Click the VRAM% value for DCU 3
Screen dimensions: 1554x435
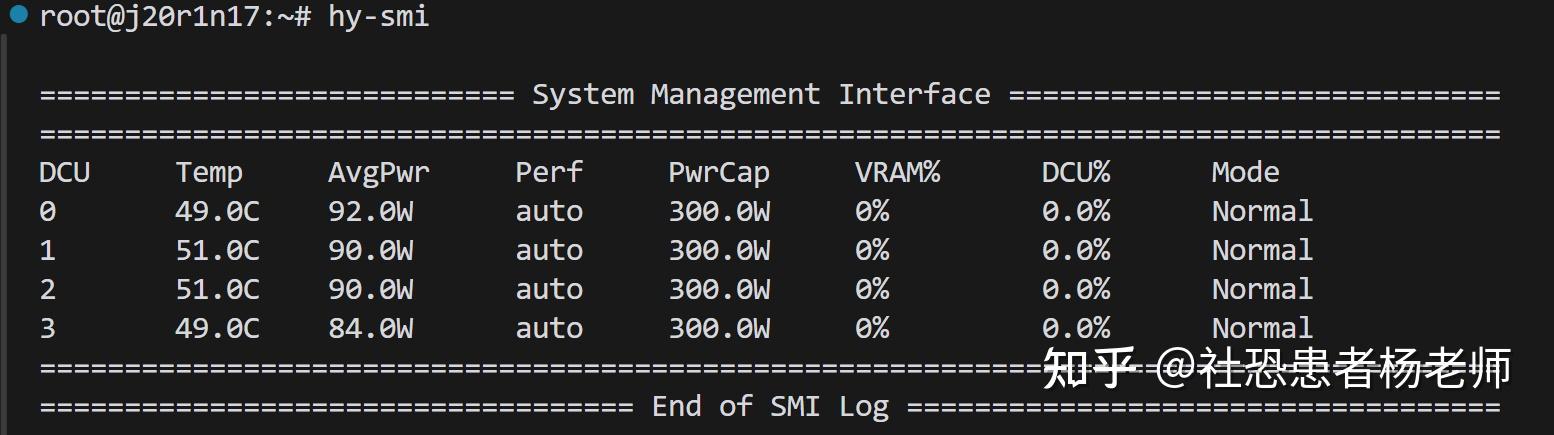click(x=872, y=329)
